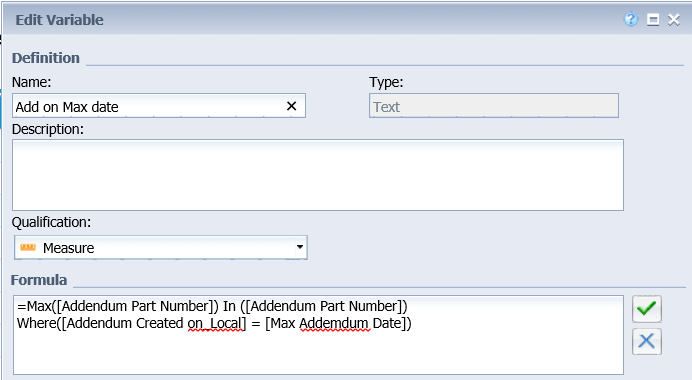Click the Description label
Image resolution: width=692 pixels, height=380 pixels.
pos(48,129)
